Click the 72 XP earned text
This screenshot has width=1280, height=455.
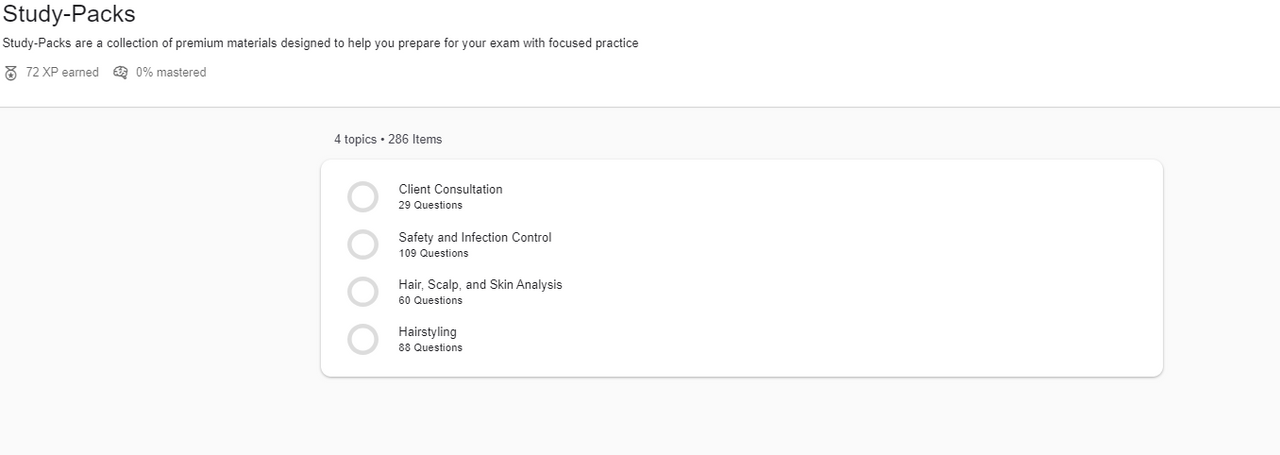[62, 72]
